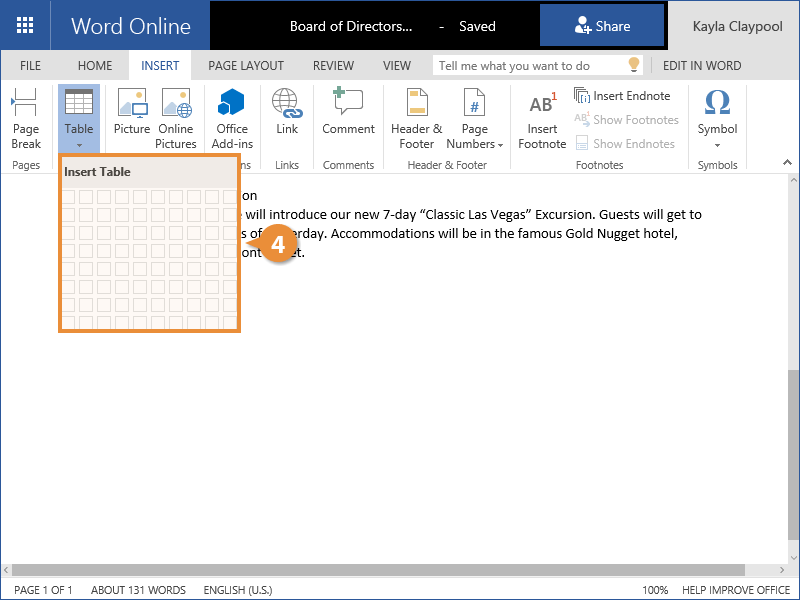Viewport: 800px width, 600px height.
Task: Open Header & Footer editor
Action: click(417, 117)
